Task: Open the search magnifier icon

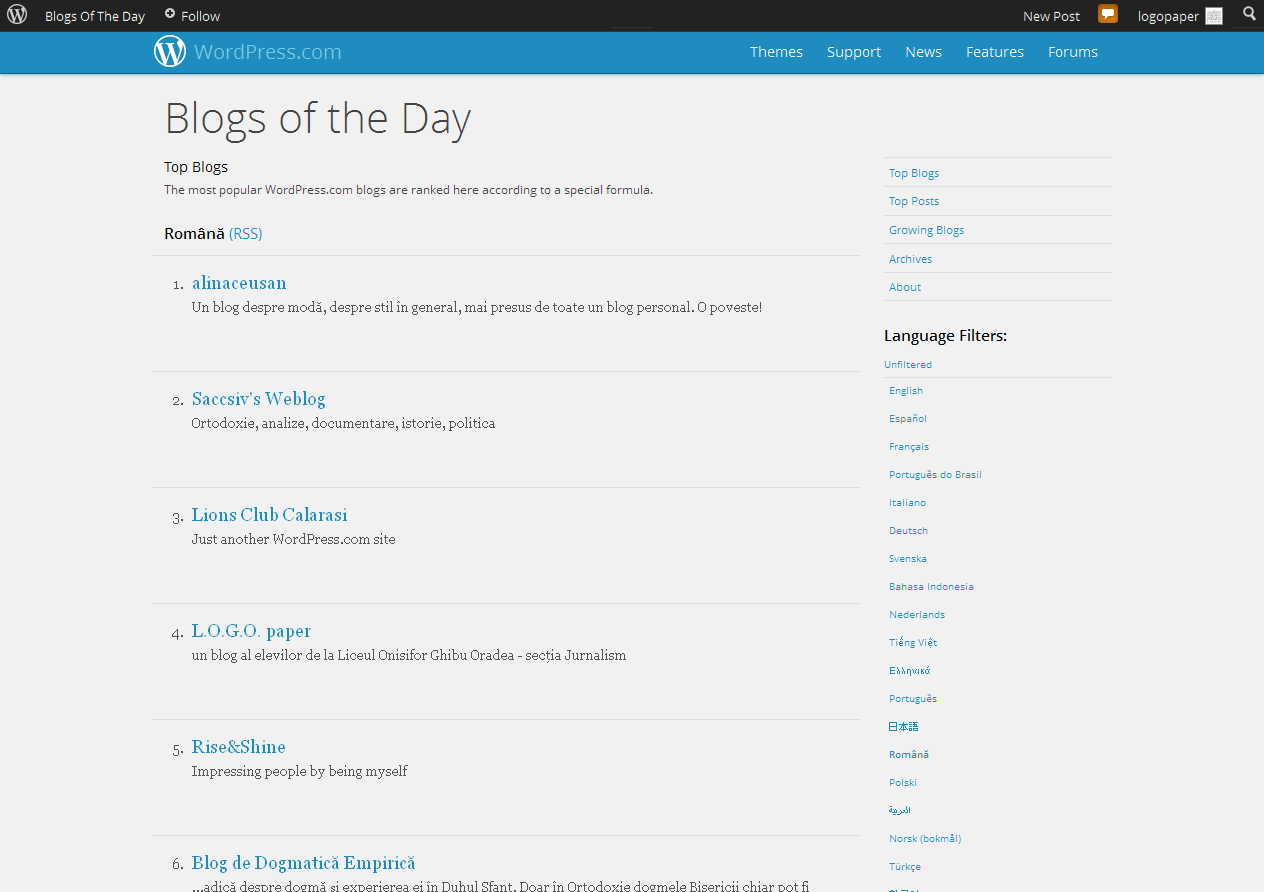Action: (1249, 14)
